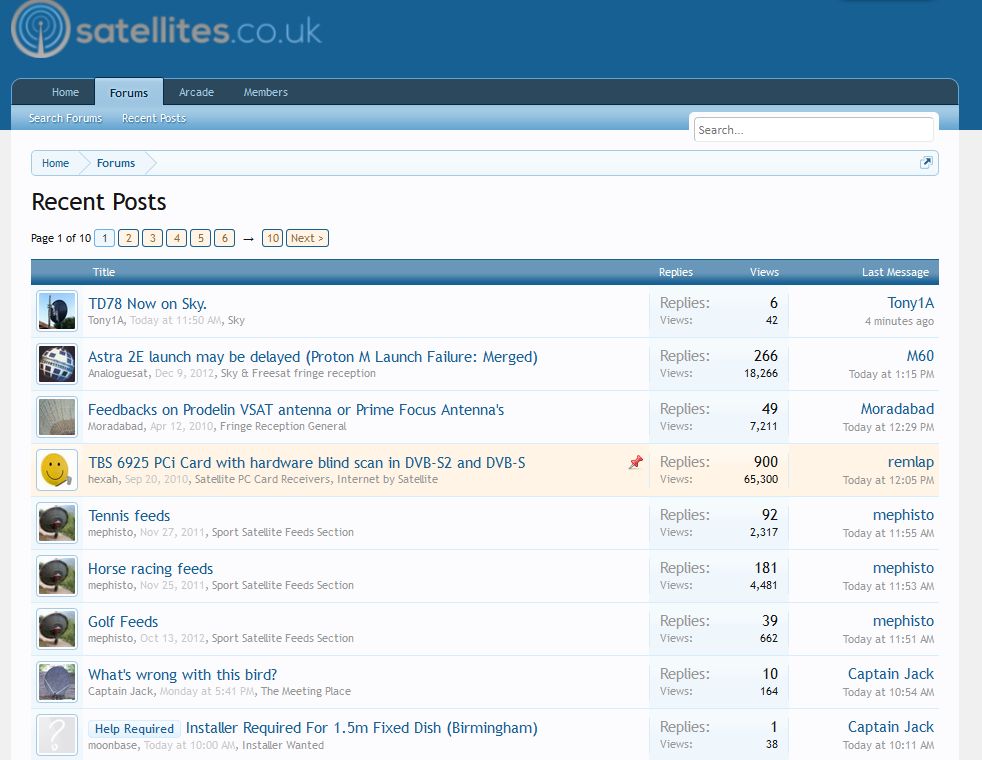Viewport: 982px width, 760px height.
Task: Open the 'Horse racing feeds' thread
Action: 150,568
